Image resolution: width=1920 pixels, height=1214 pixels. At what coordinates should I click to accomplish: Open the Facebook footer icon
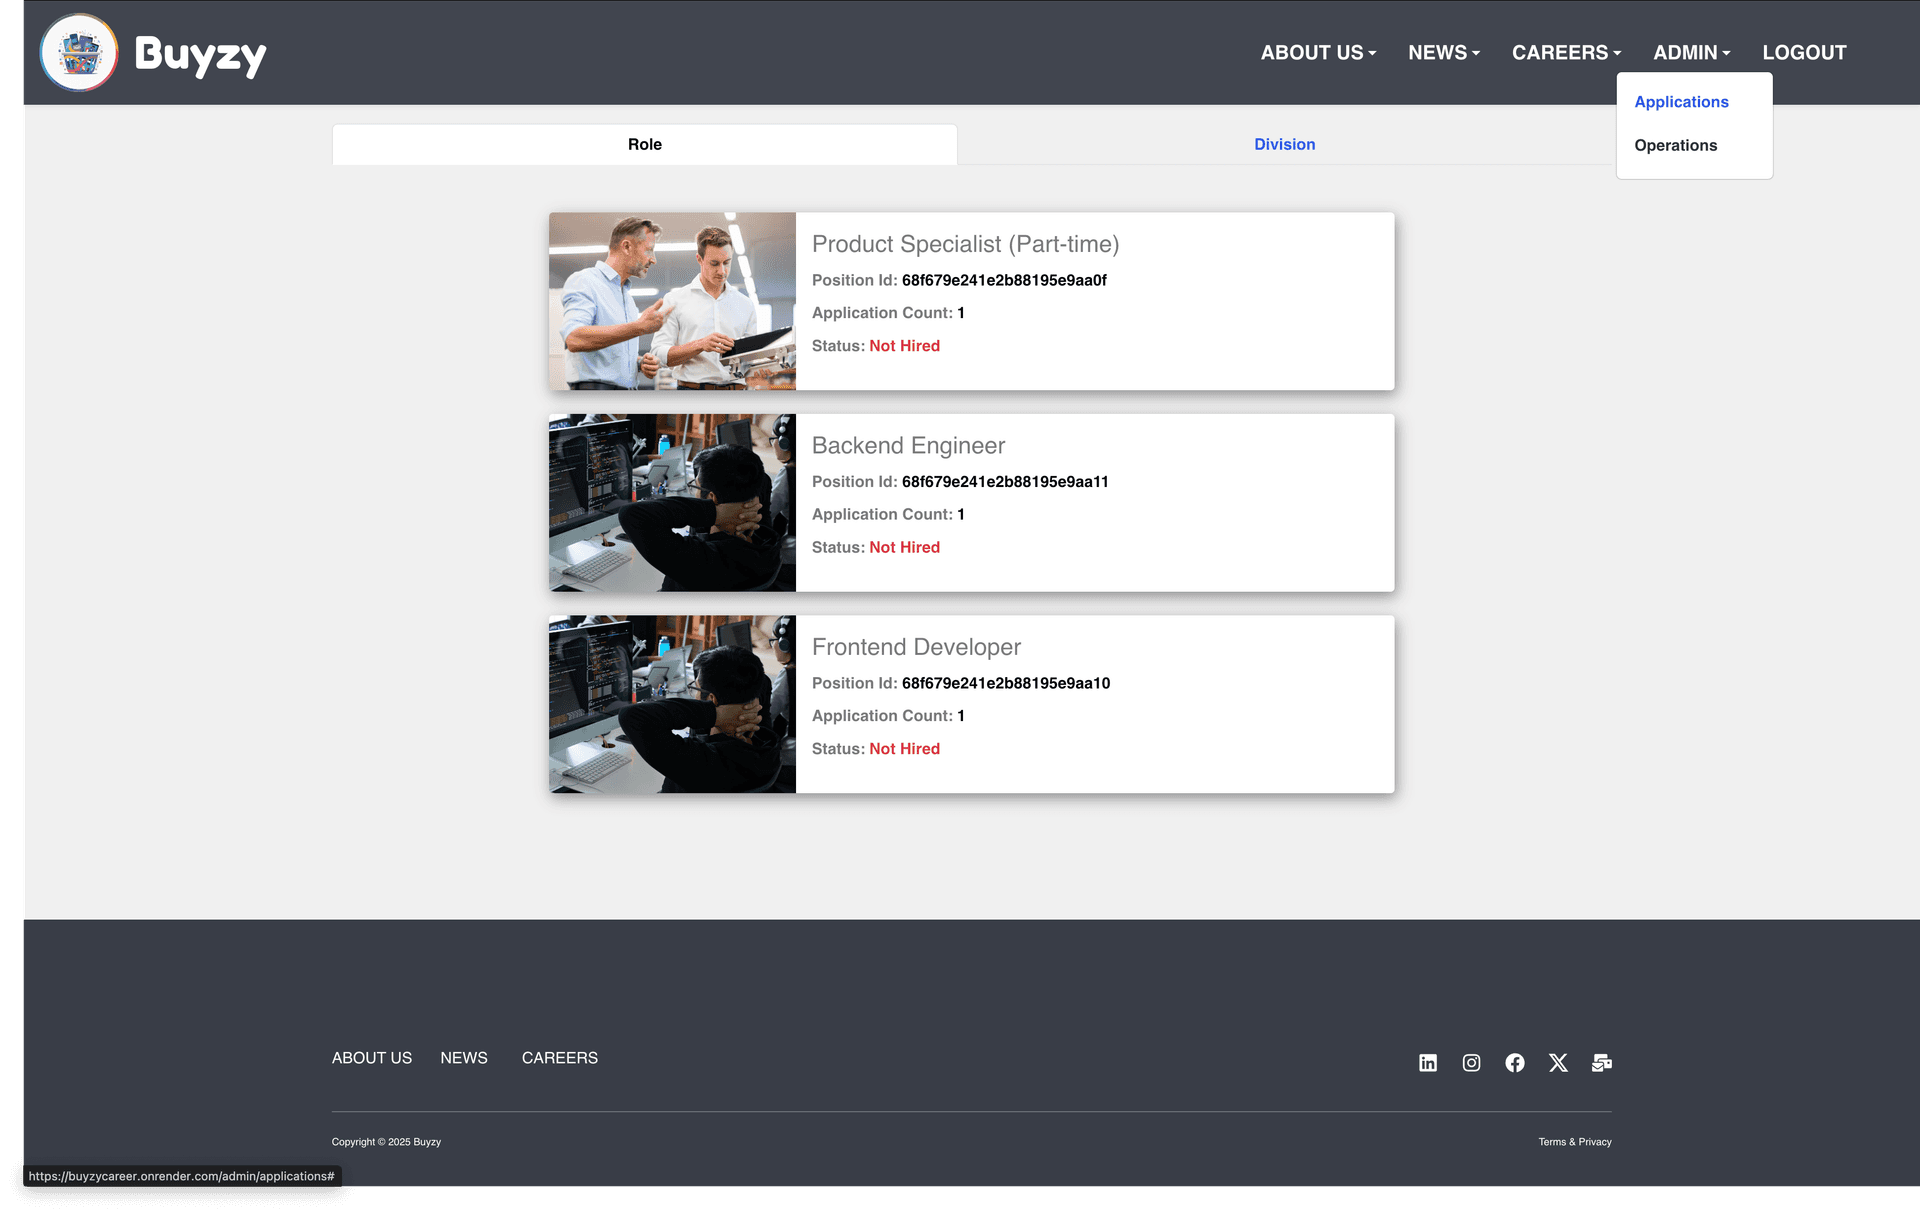tap(1515, 1063)
